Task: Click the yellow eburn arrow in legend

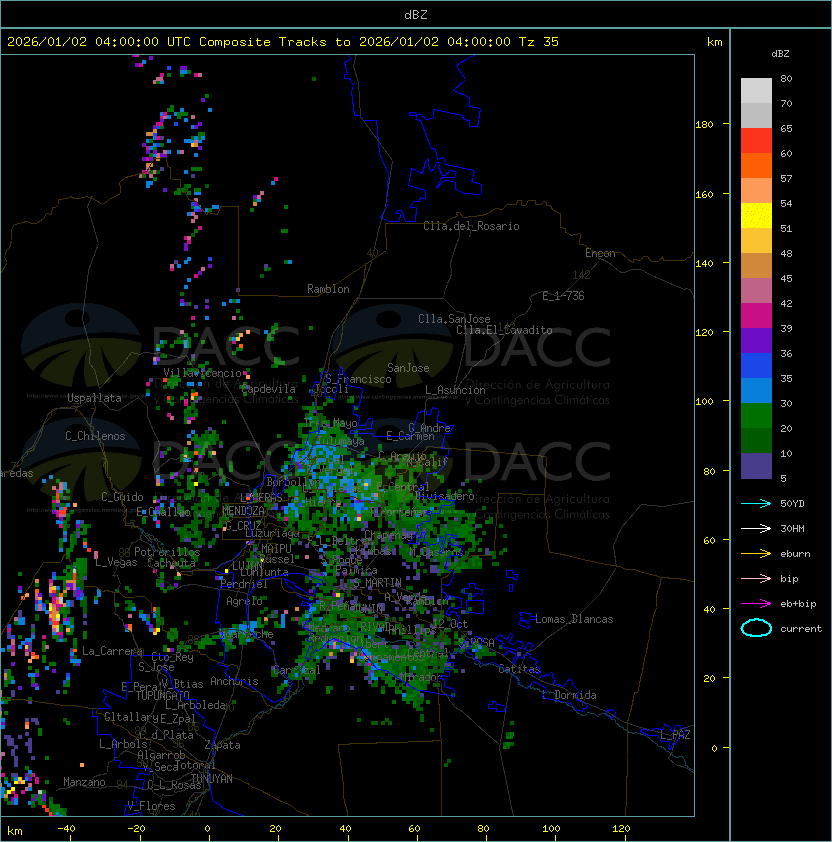Action: click(756, 554)
